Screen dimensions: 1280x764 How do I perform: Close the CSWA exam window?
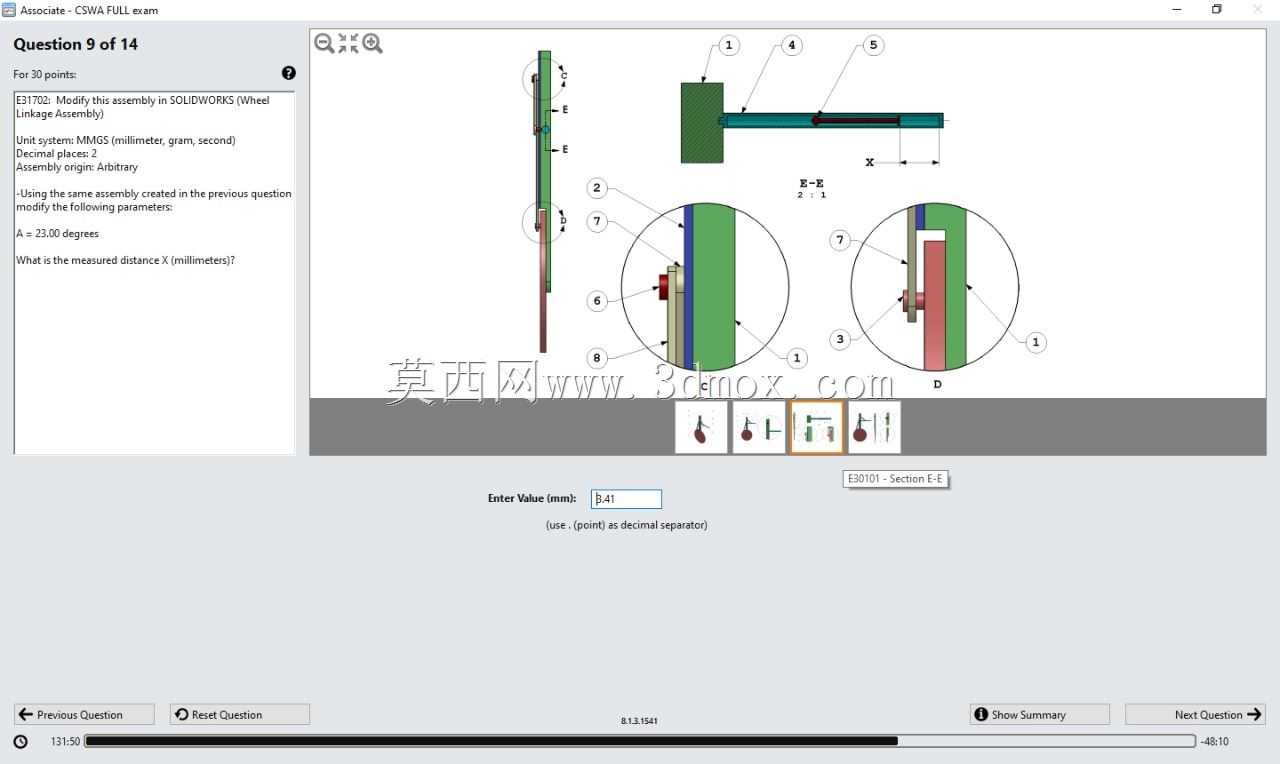tap(1258, 10)
